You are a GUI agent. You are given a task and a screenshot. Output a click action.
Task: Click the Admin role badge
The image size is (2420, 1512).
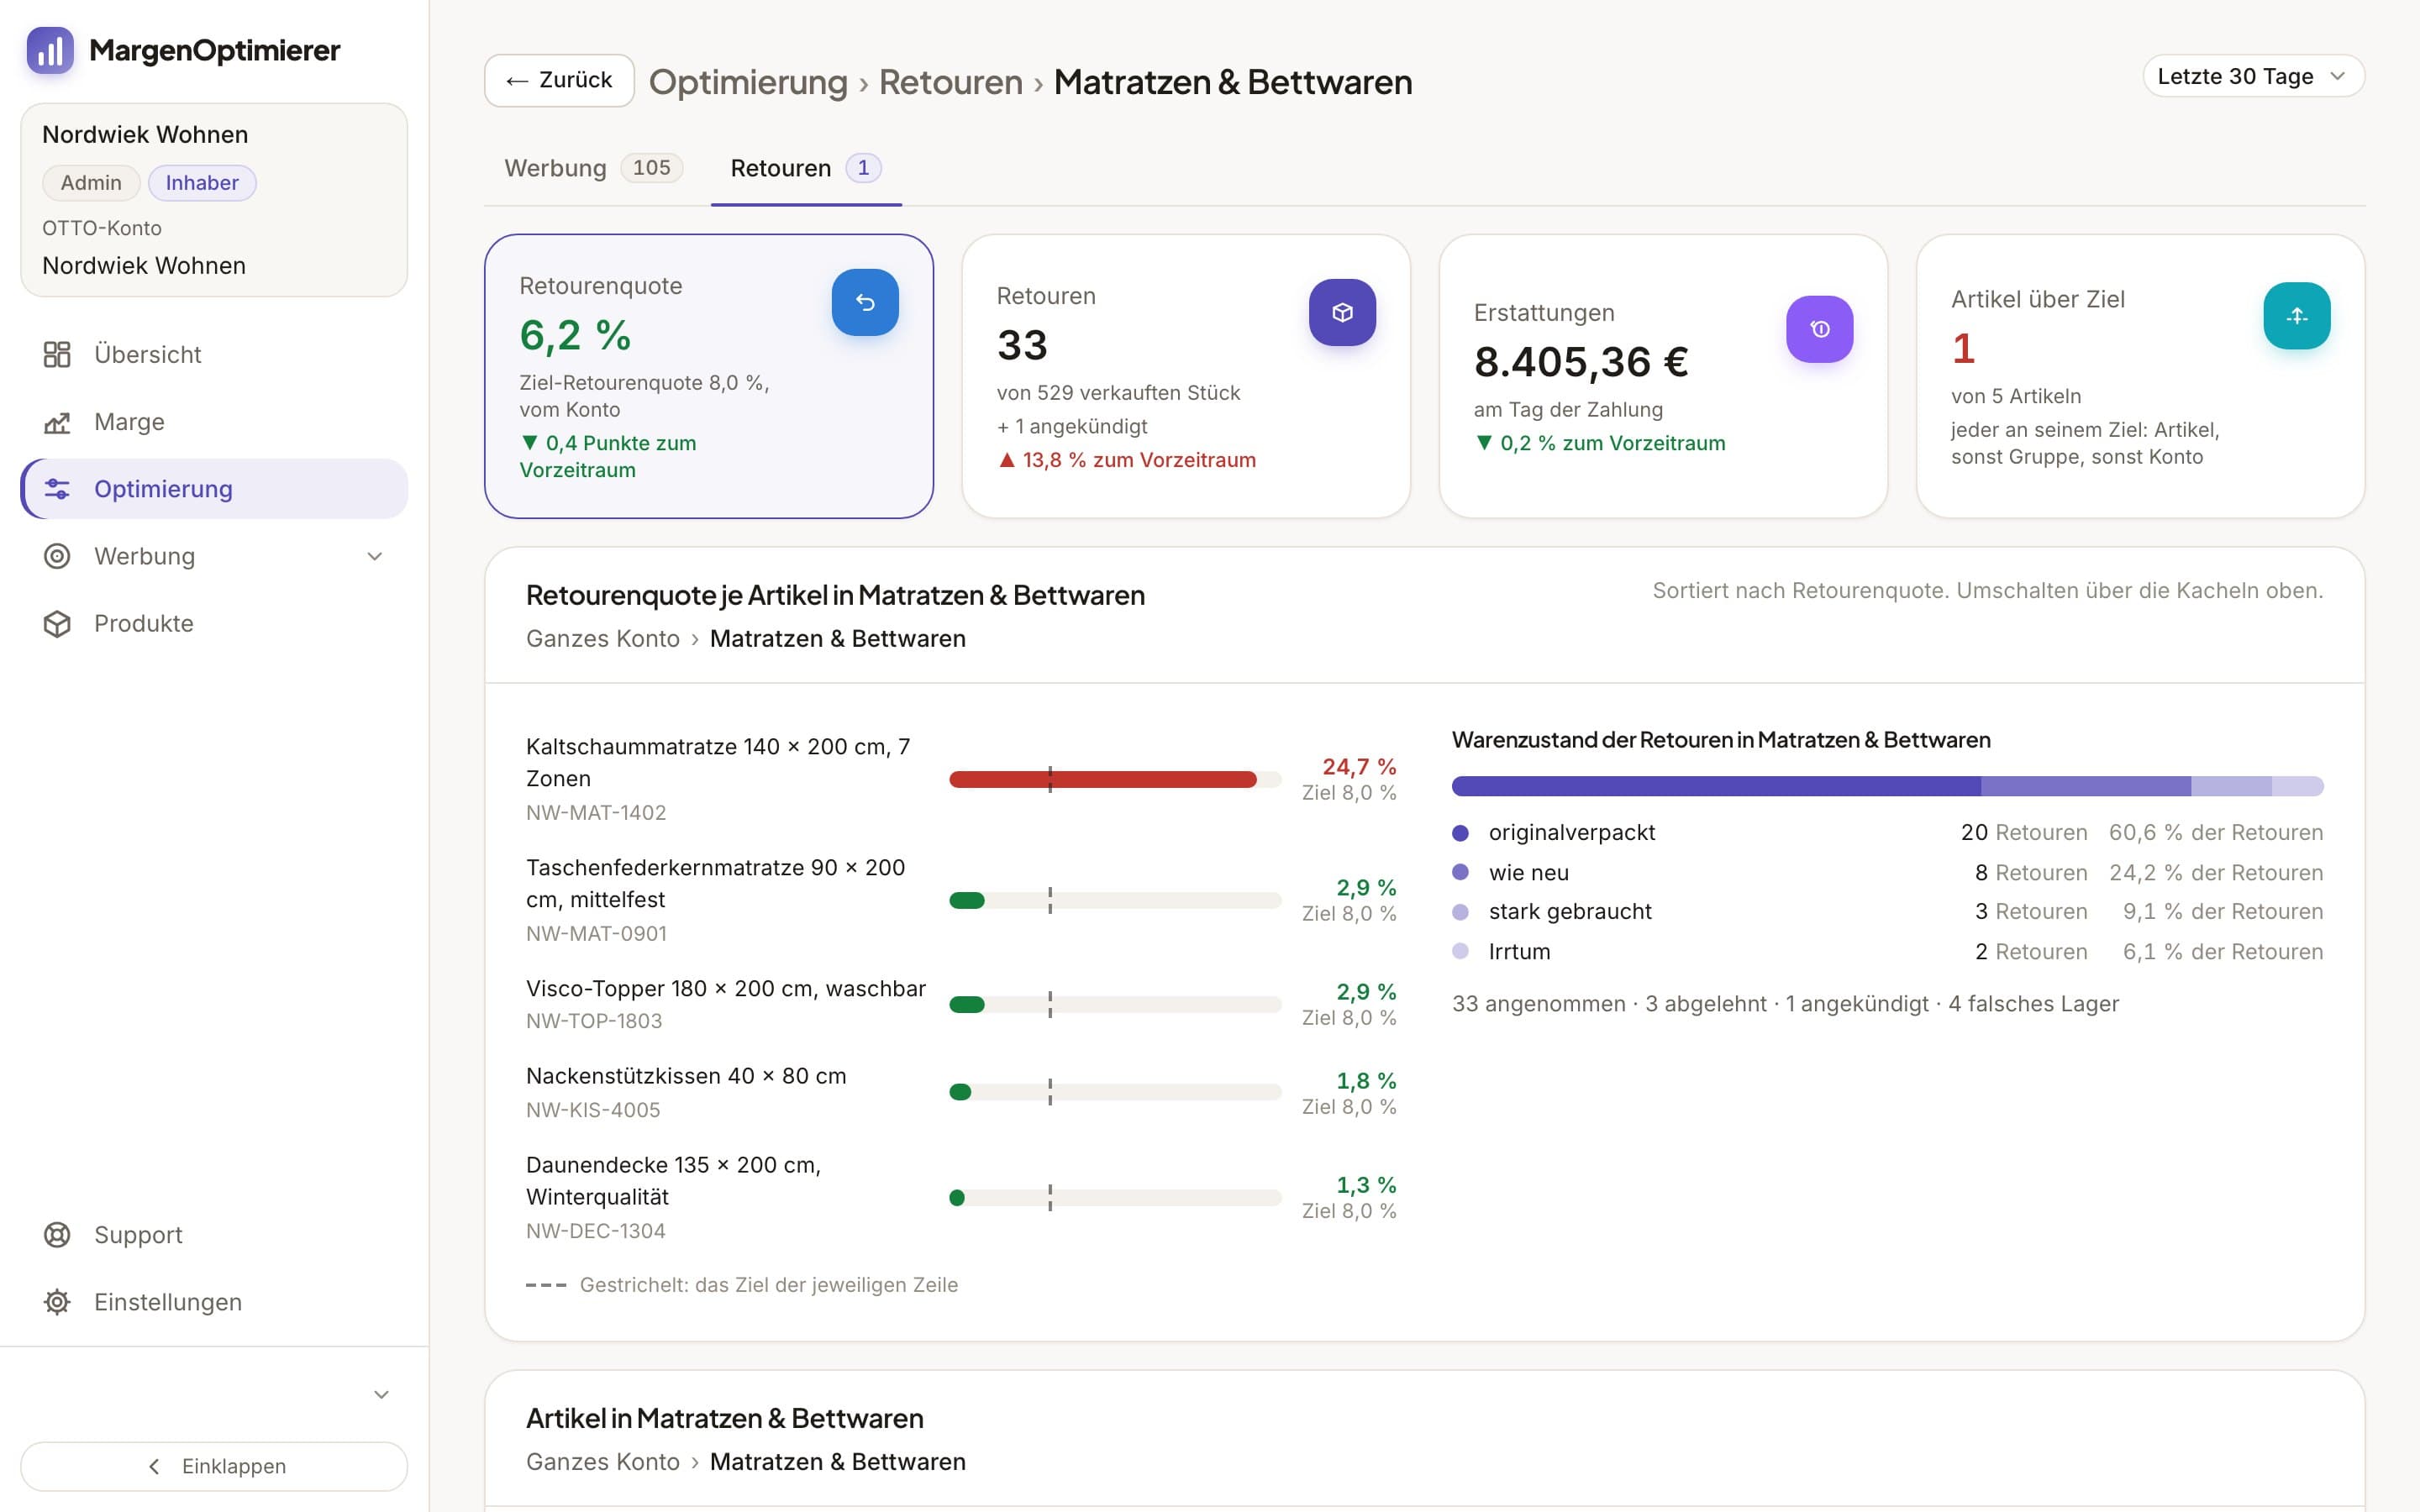(x=91, y=183)
